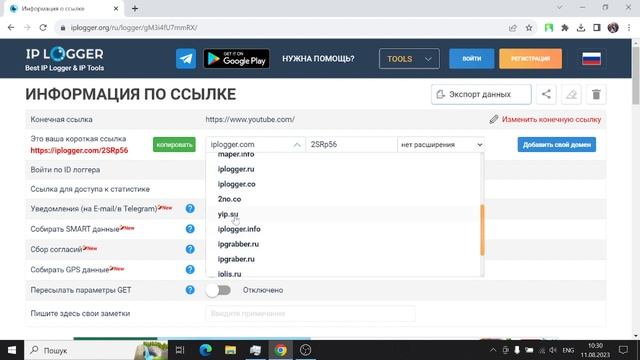Open Chrome three-dot menu
This screenshot has width=640, height=360.
pyautogui.click(x=629, y=28)
